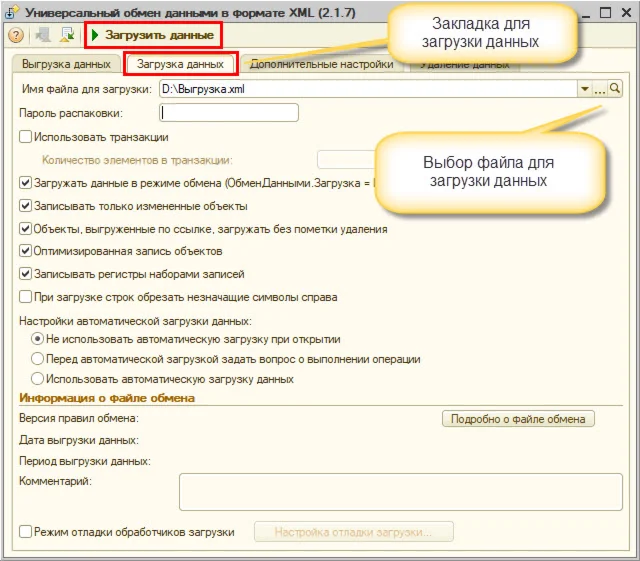Click the restore-settings toolbar icon

67,35
